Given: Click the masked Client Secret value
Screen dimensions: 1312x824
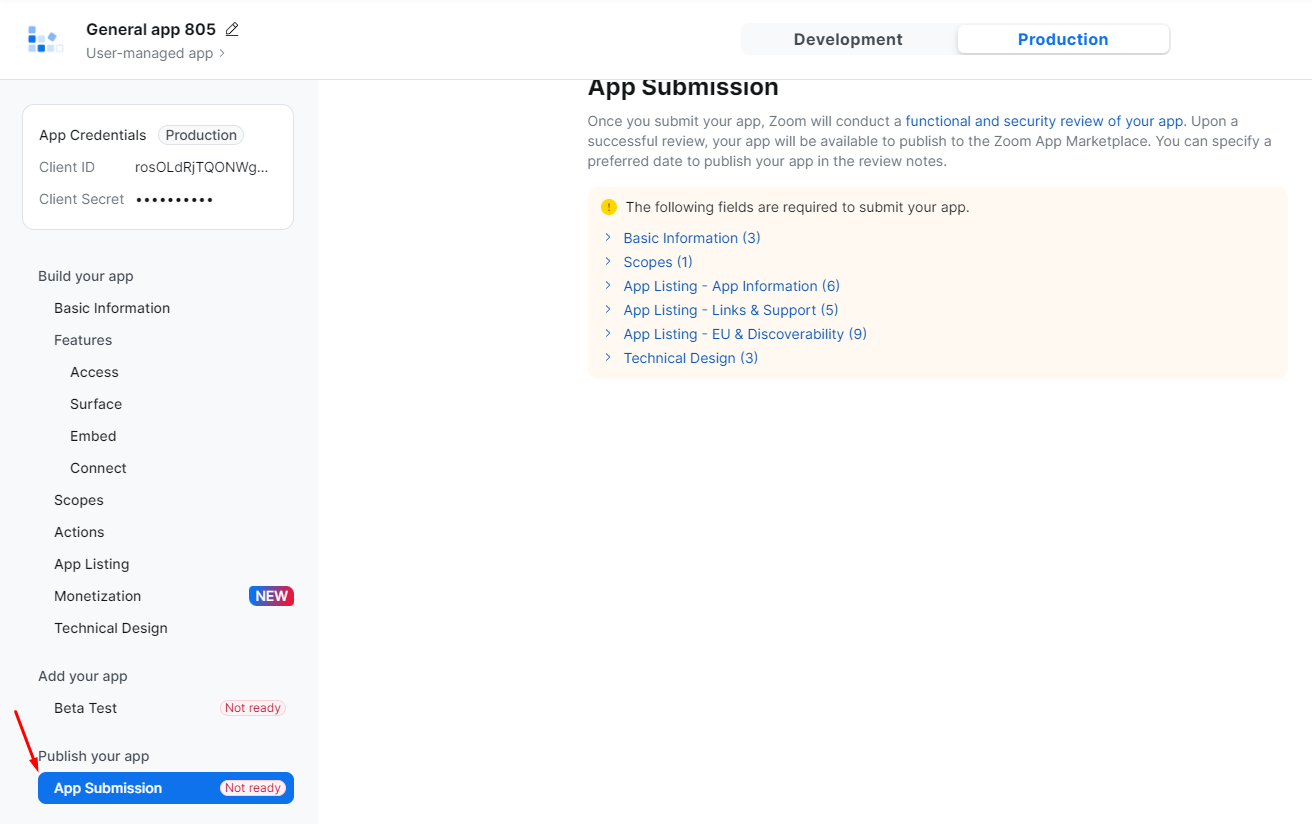Looking at the screenshot, I should point(175,199).
